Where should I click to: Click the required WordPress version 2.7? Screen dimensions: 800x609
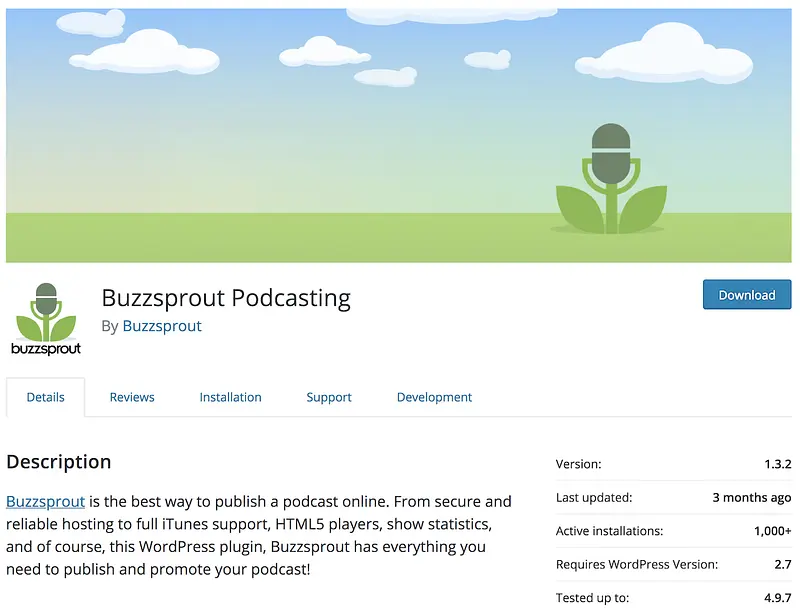(x=783, y=564)
